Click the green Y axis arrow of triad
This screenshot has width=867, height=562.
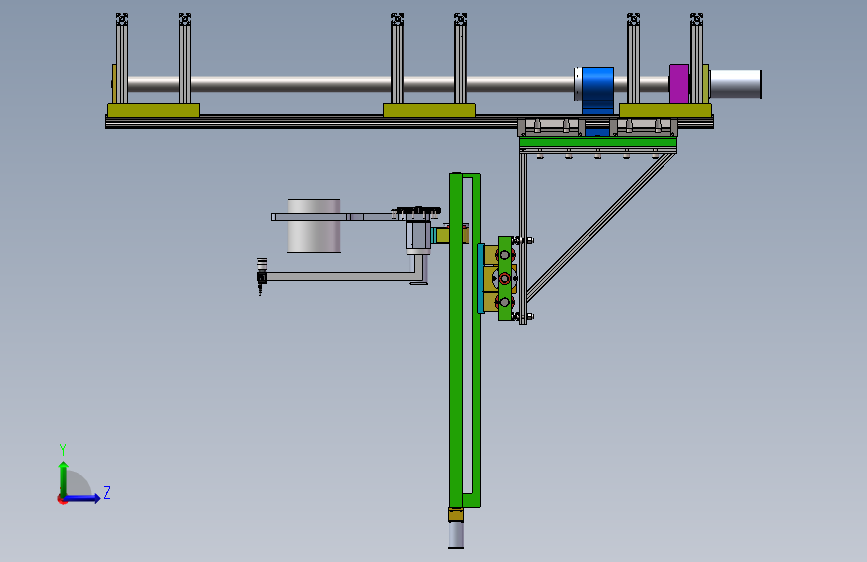[x=64, y=478]
